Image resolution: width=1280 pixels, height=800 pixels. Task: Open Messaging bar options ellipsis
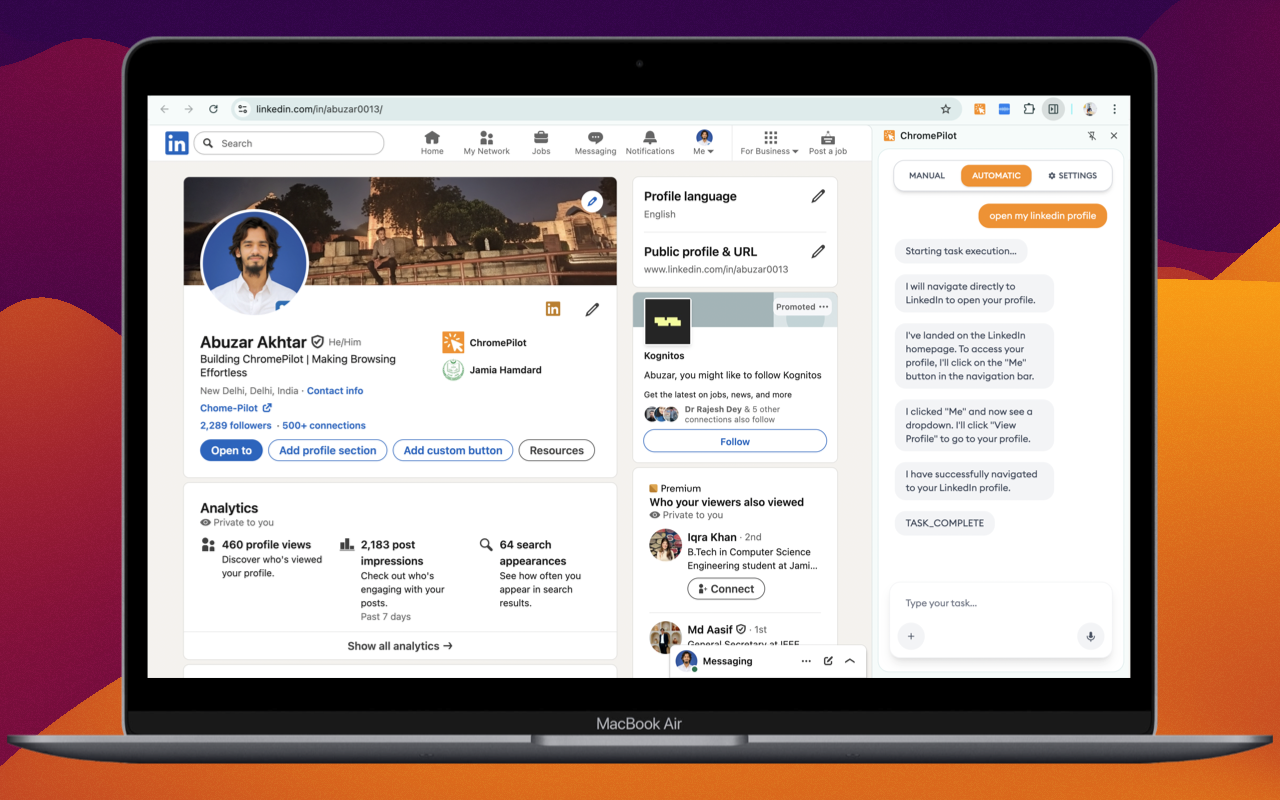pos(806,661)
